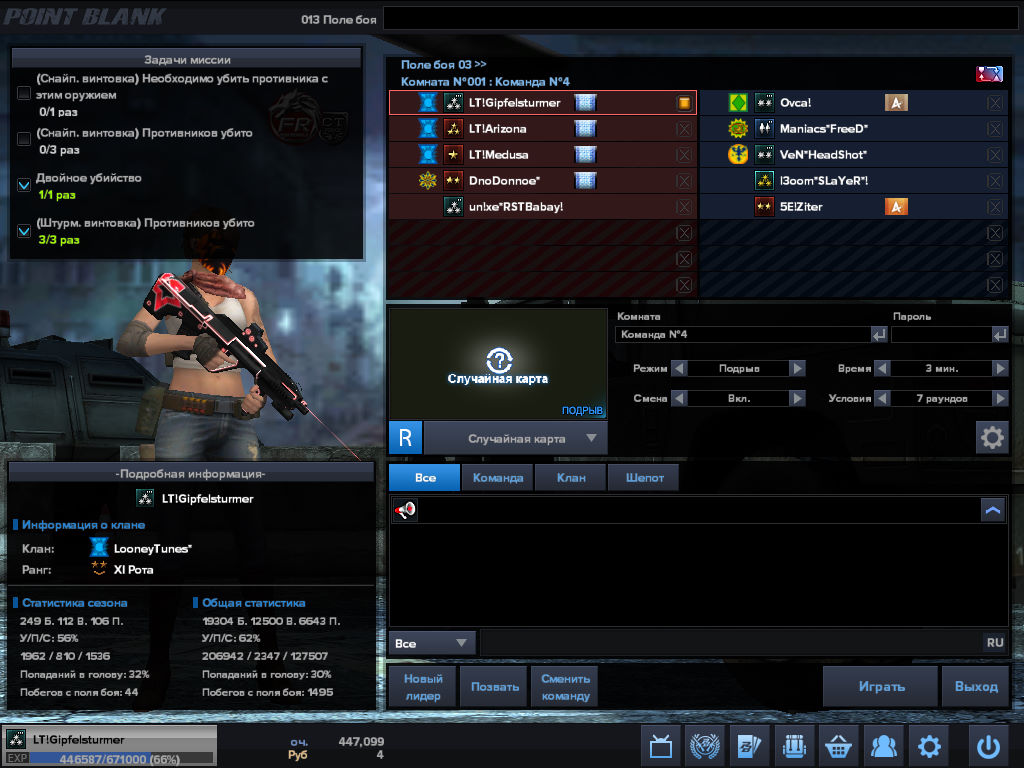The image size is (1024, 768).
Task: Toggle the X slot box on LT!Arizona row
Action: tap(684, 129)
